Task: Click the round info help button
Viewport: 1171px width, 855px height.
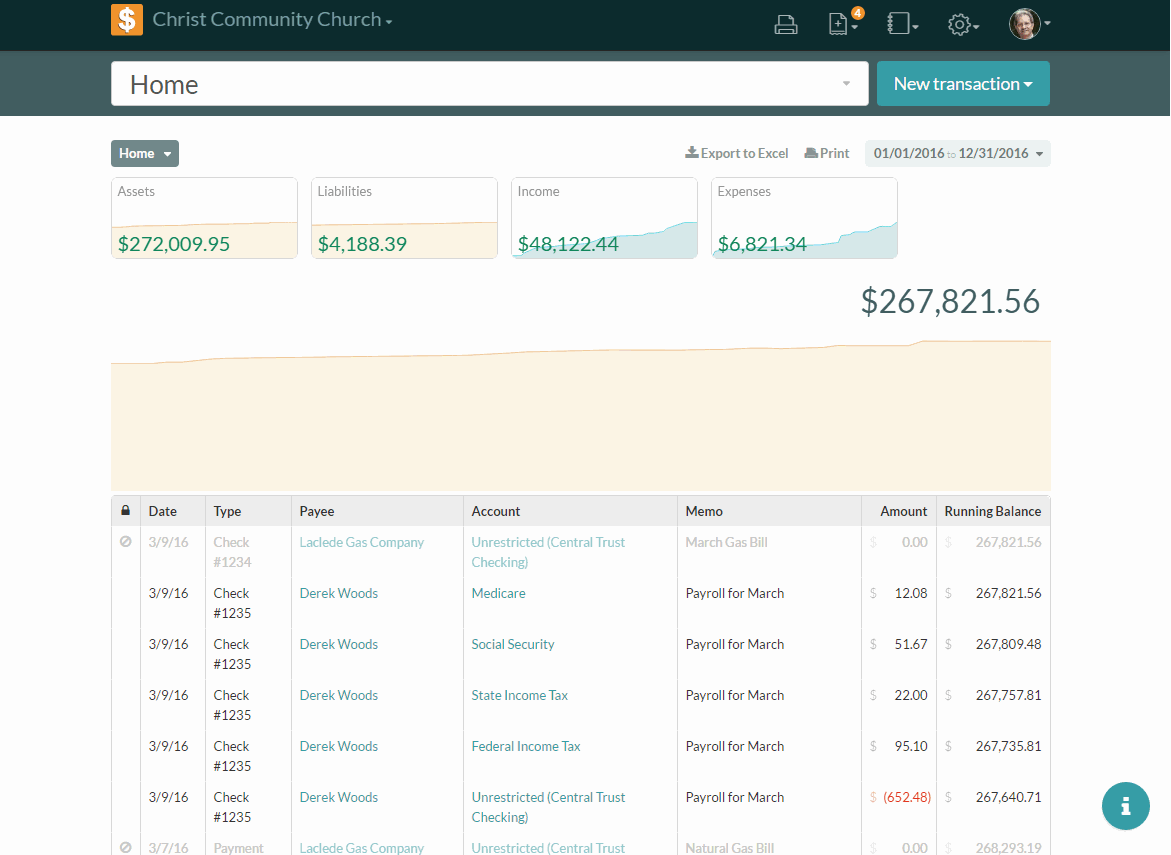Action: [1126, 805]
